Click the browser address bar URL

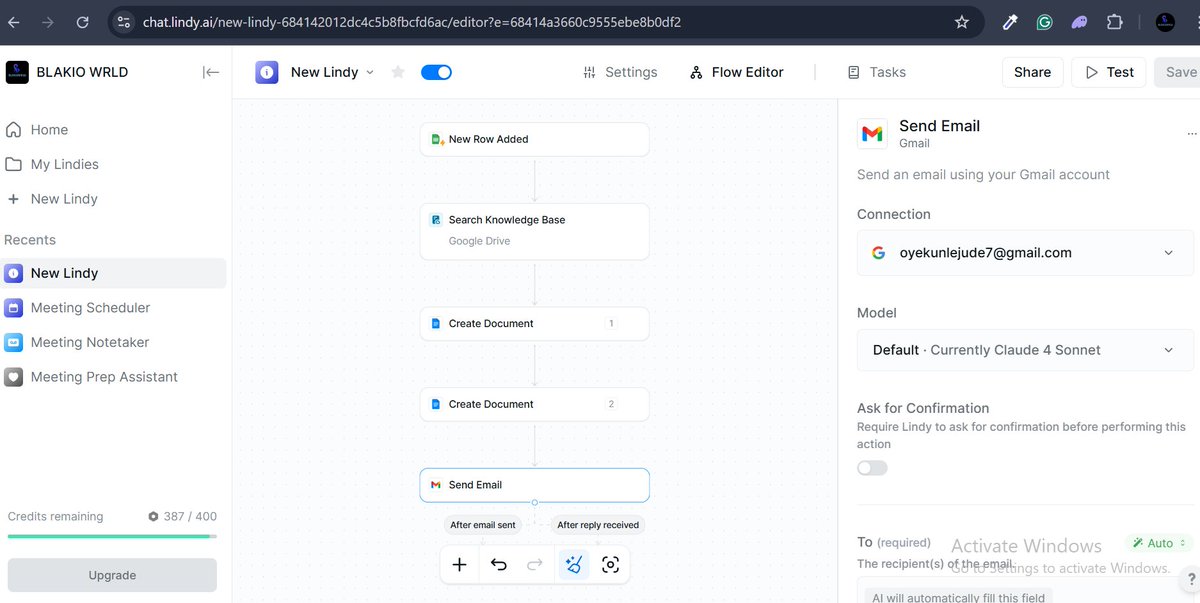tap(412, 22)
